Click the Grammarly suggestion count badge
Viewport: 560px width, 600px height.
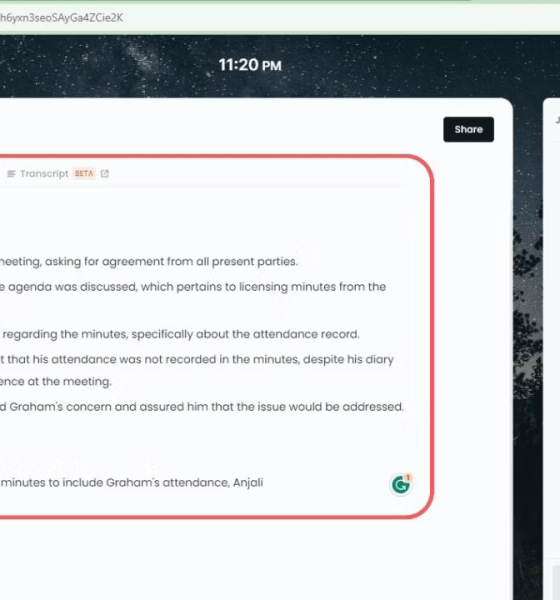point(408,477)
